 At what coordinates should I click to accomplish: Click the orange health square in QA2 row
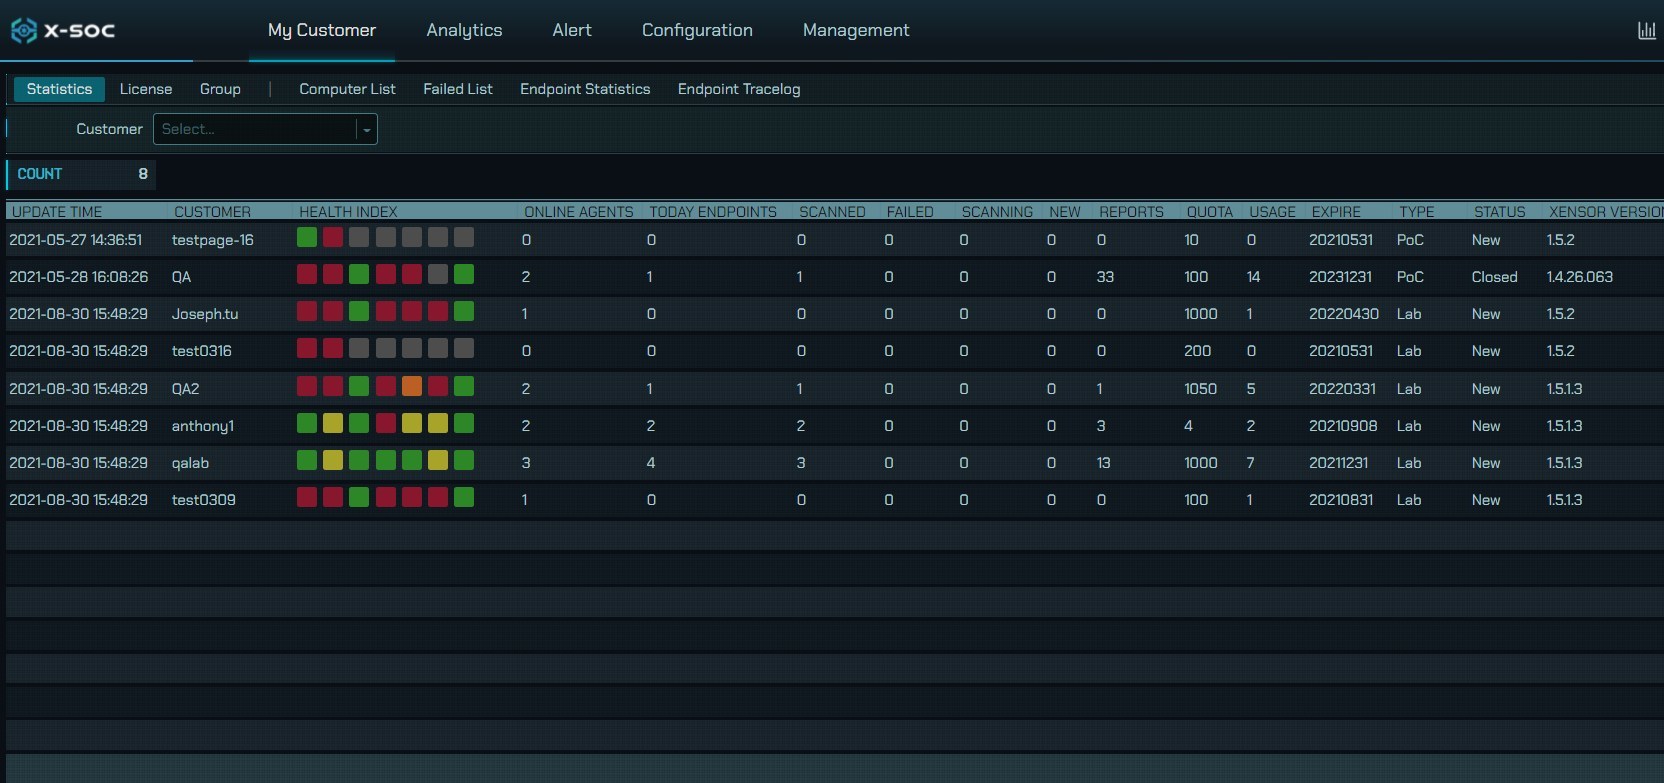411,387
